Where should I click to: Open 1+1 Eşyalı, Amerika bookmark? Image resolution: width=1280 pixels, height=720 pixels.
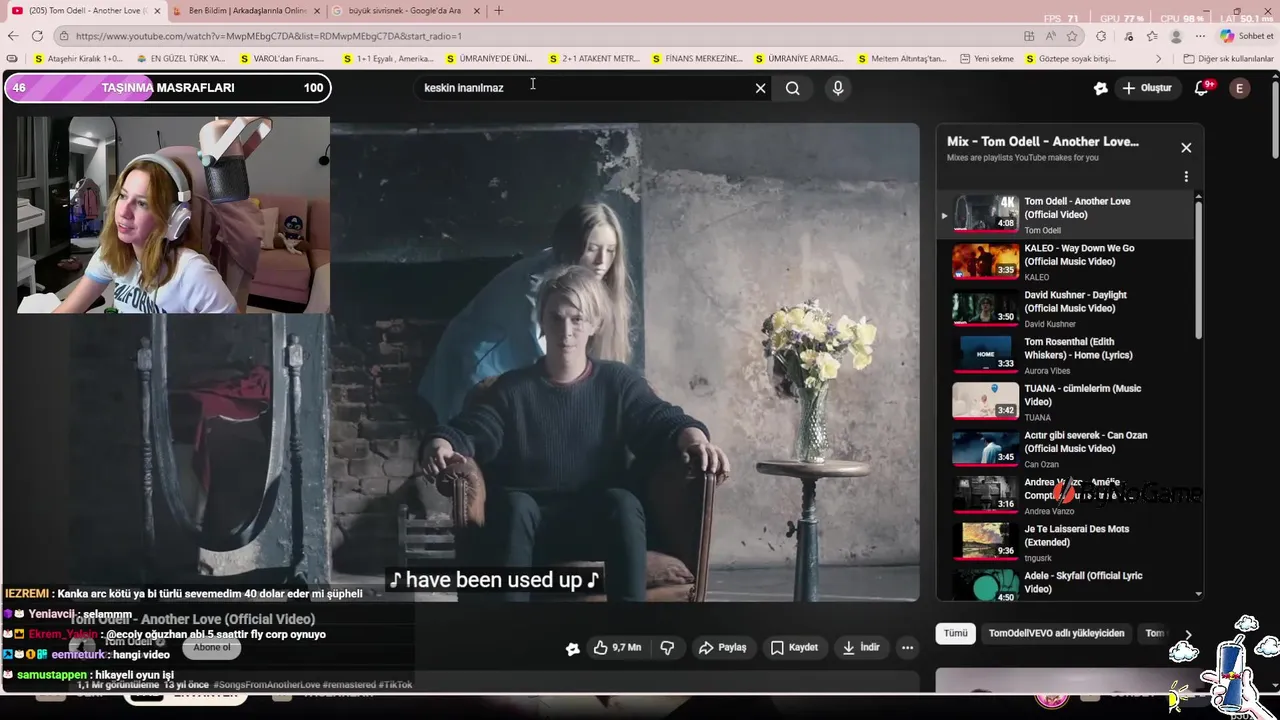388,59
